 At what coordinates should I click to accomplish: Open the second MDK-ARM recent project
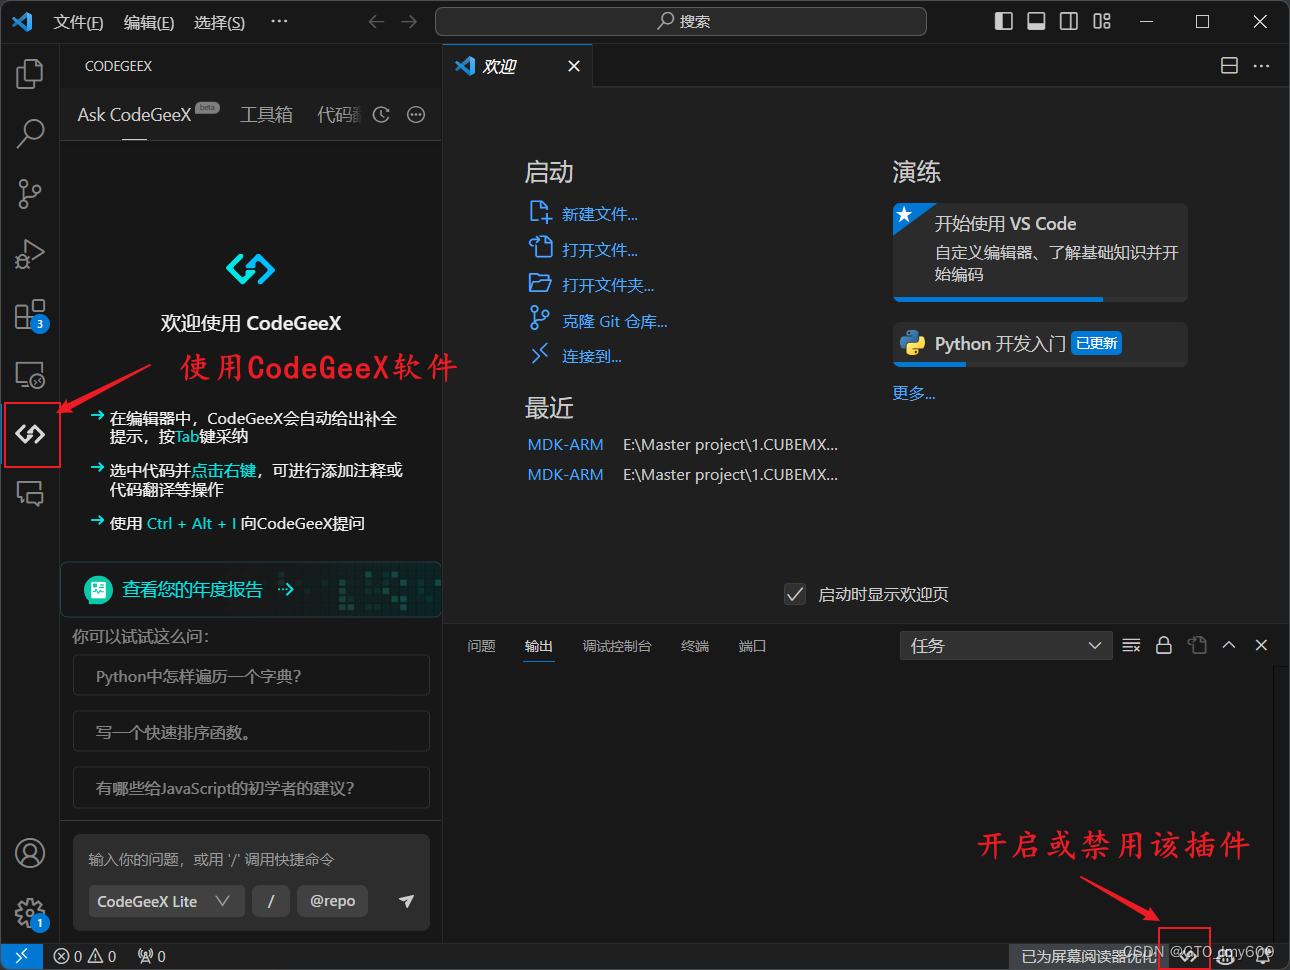[566, 475]
